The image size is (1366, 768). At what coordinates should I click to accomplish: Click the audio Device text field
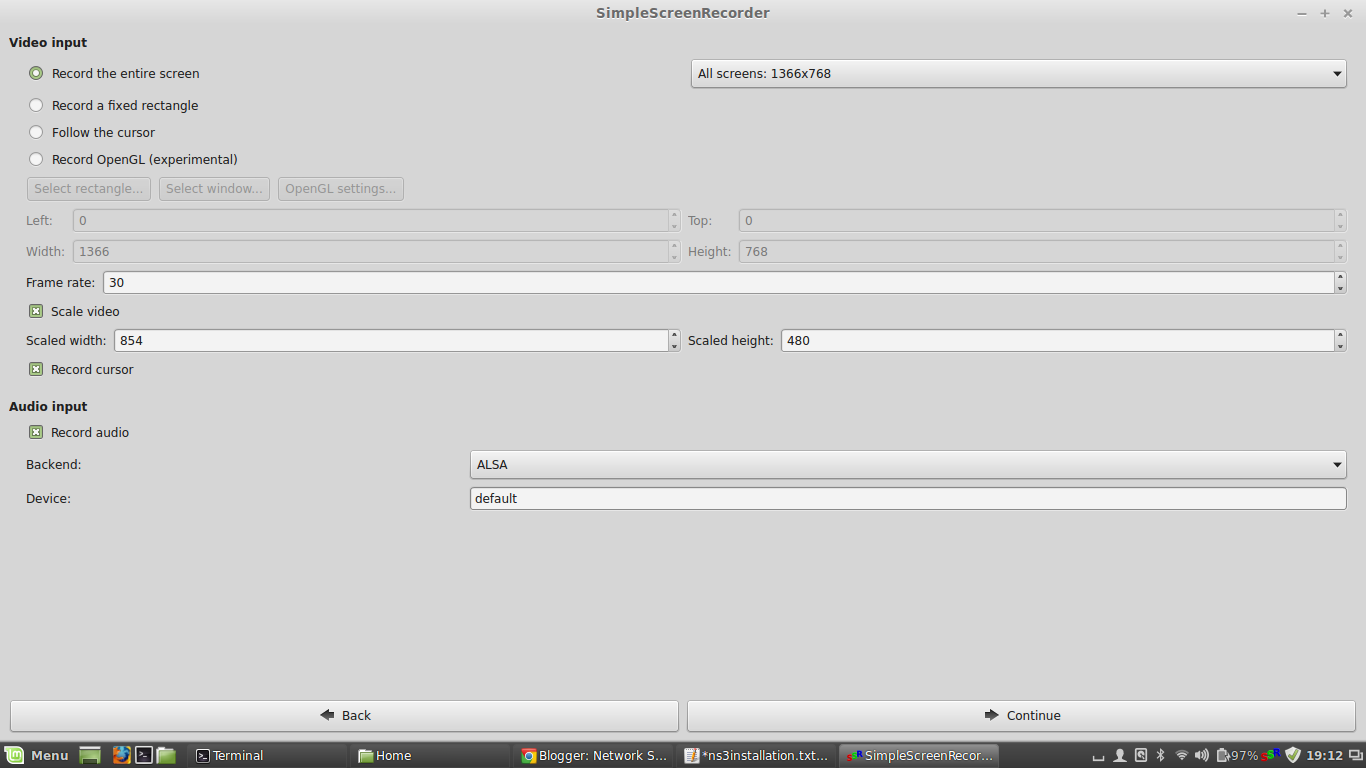[908, 498]
